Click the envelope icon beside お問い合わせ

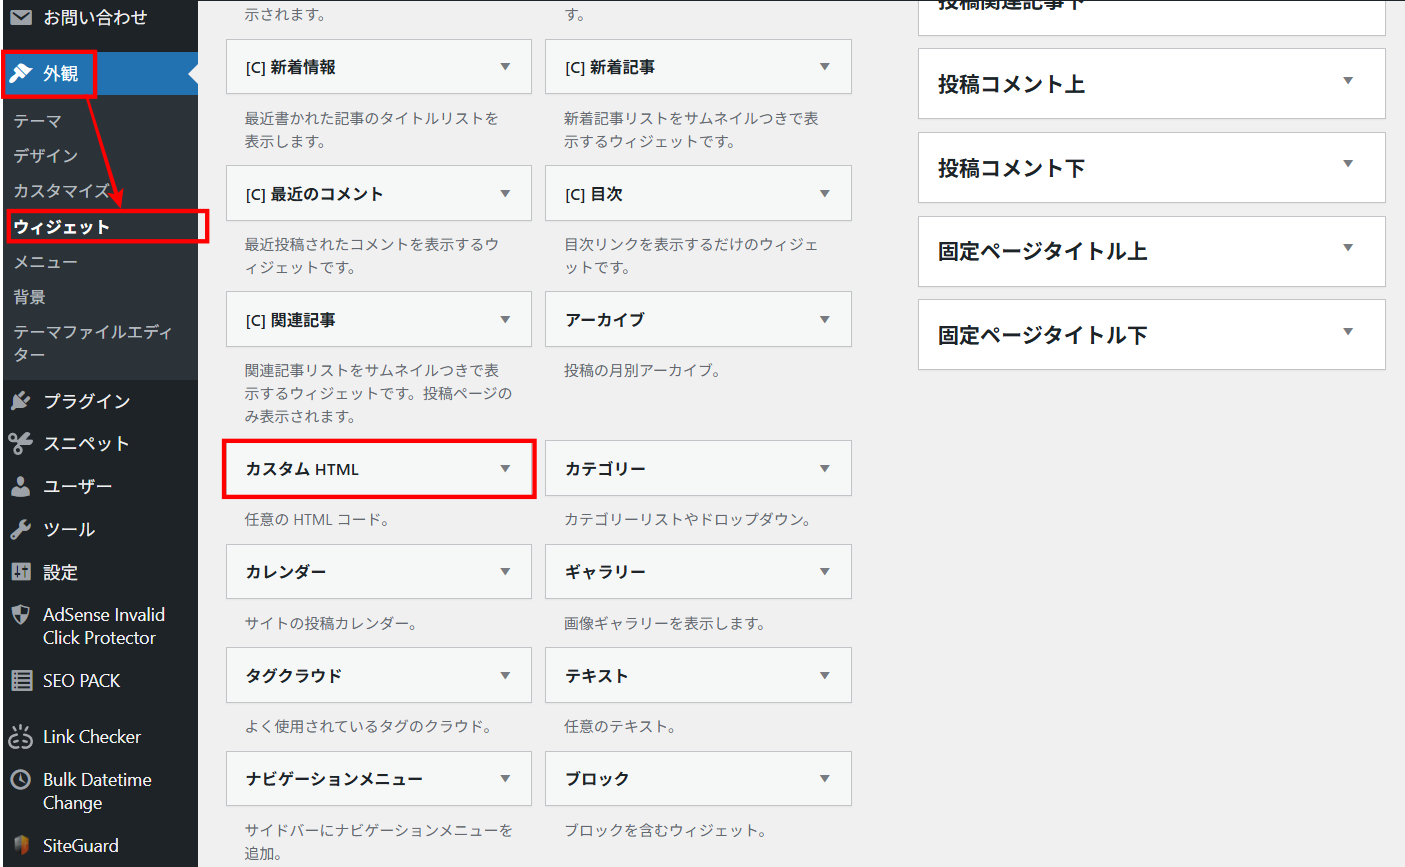click(x=20, y=17)
